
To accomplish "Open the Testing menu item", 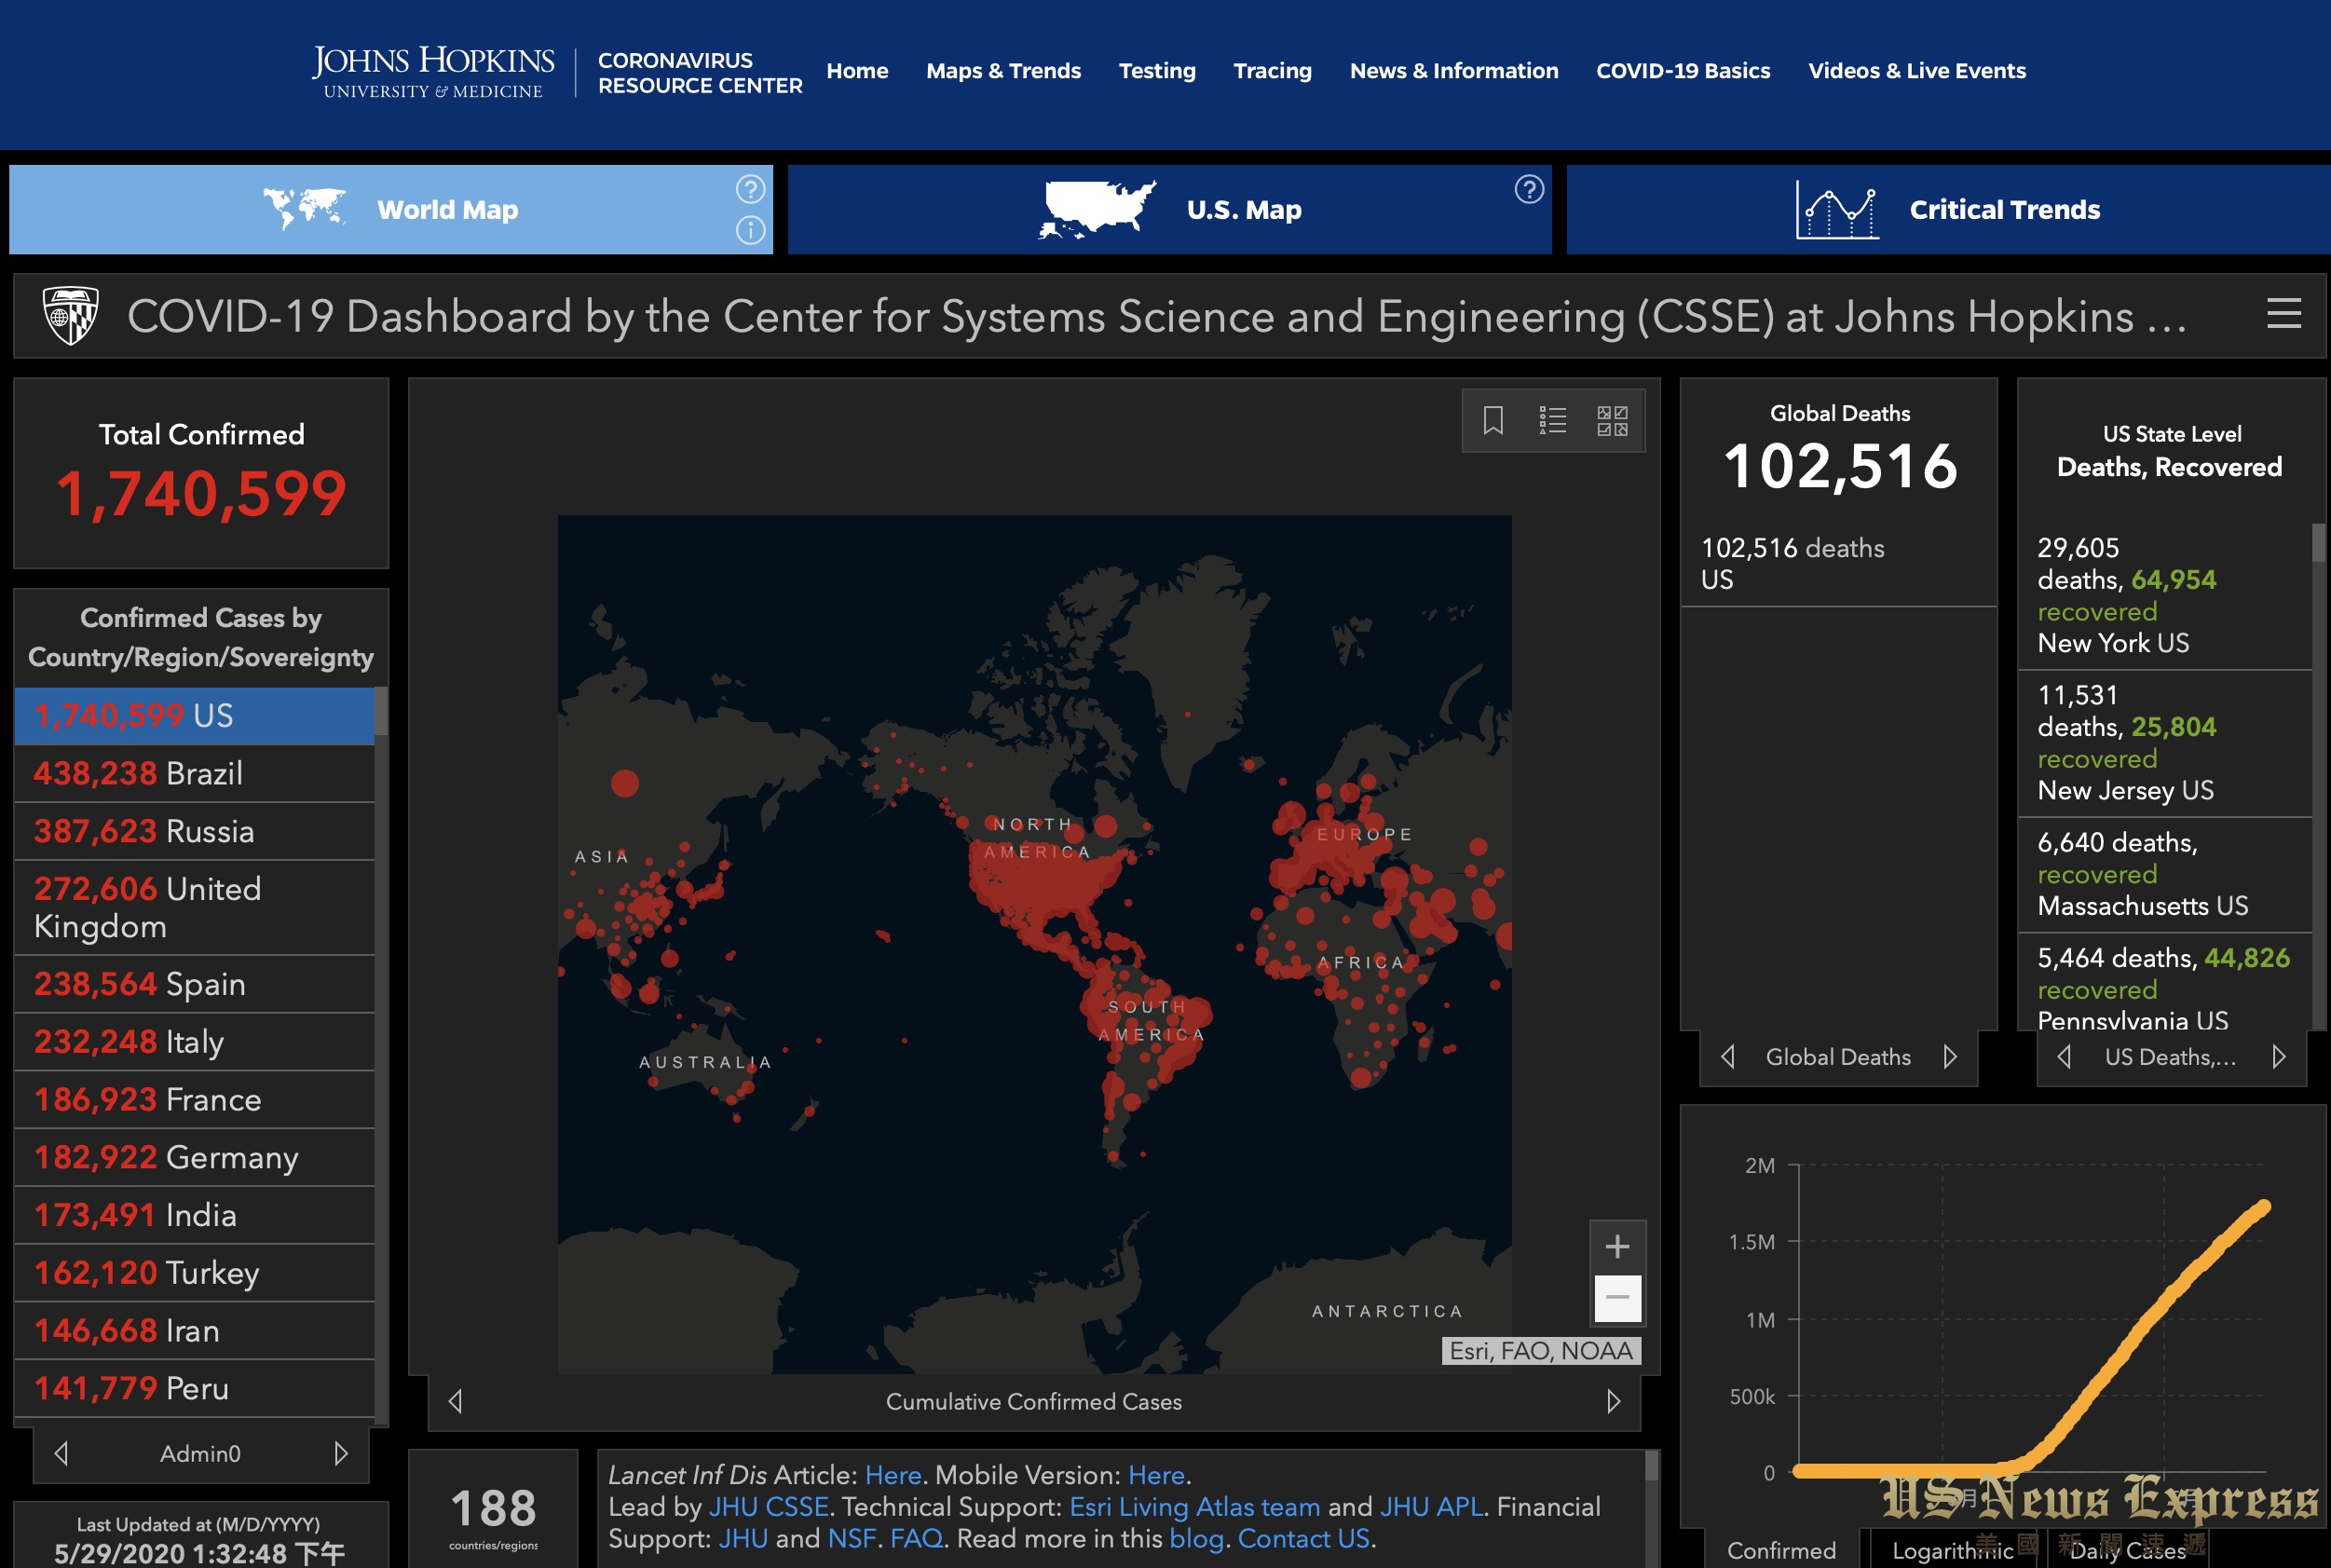I will [x=1157, y=71].
